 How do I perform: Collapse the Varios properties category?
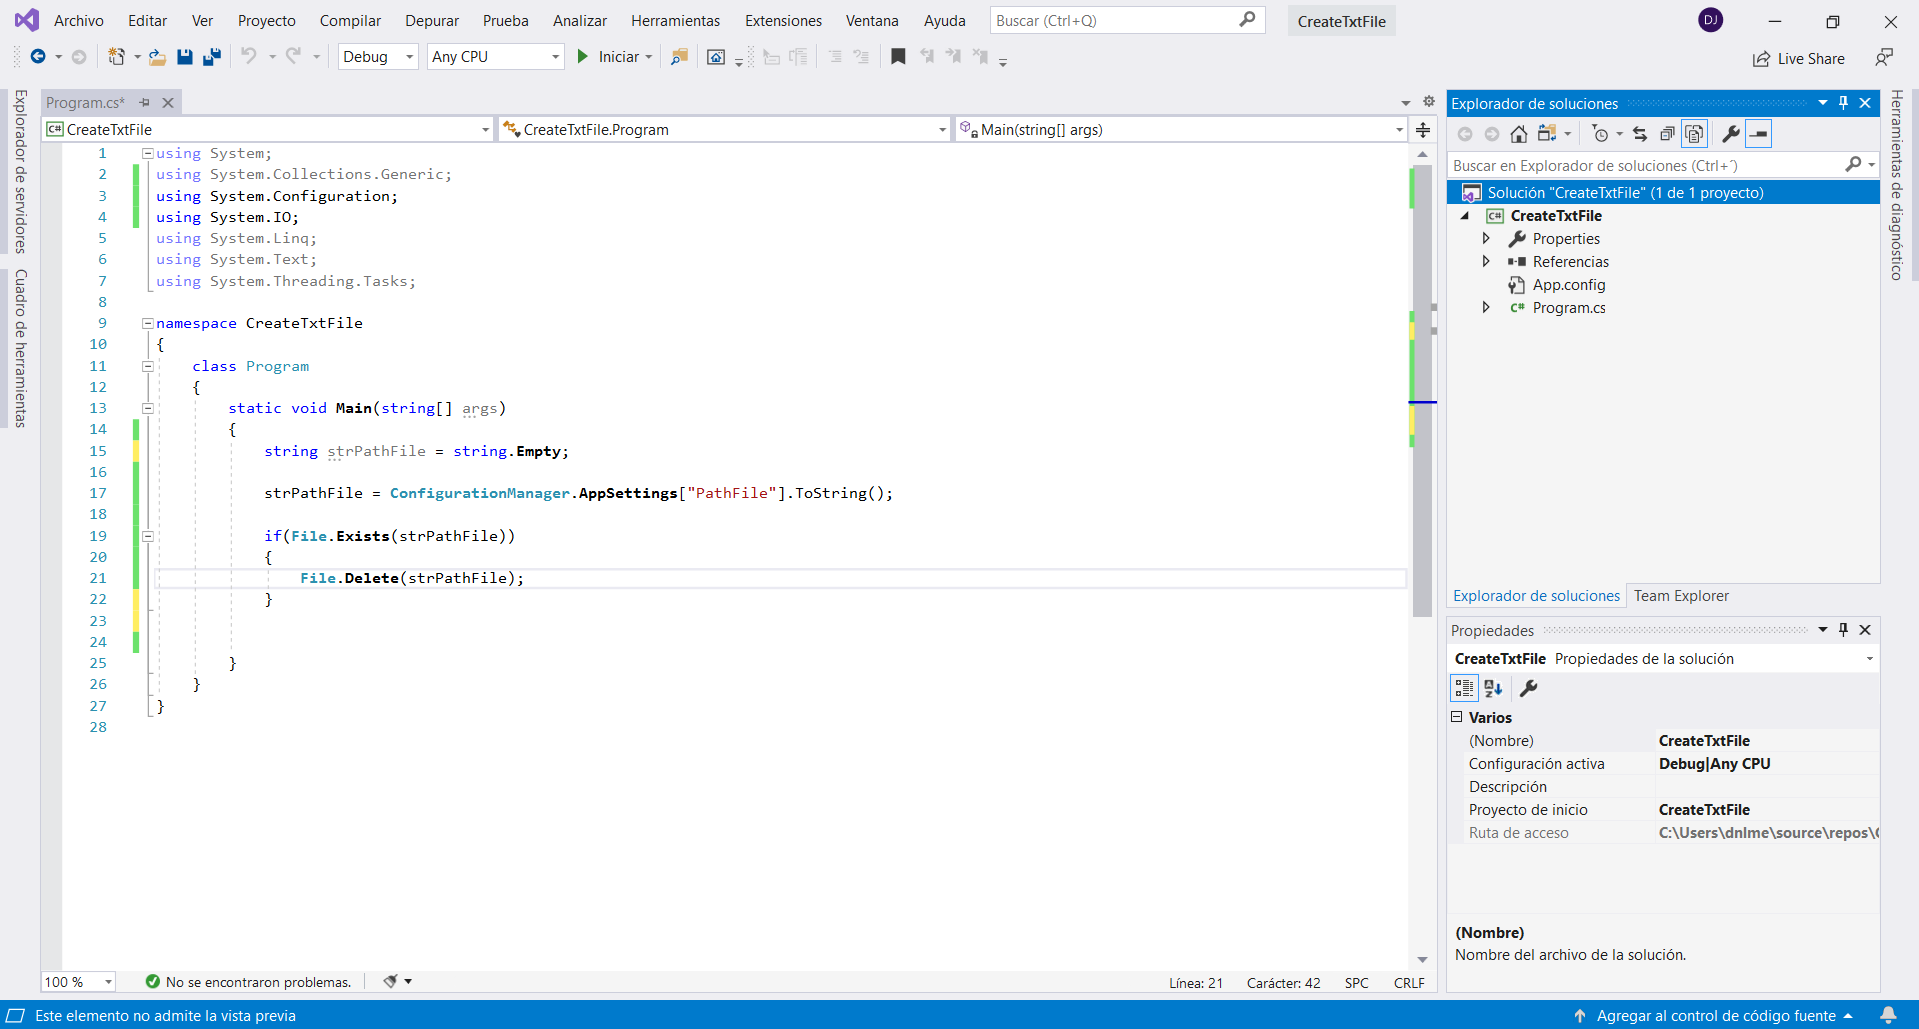[x=1457, y=717]
